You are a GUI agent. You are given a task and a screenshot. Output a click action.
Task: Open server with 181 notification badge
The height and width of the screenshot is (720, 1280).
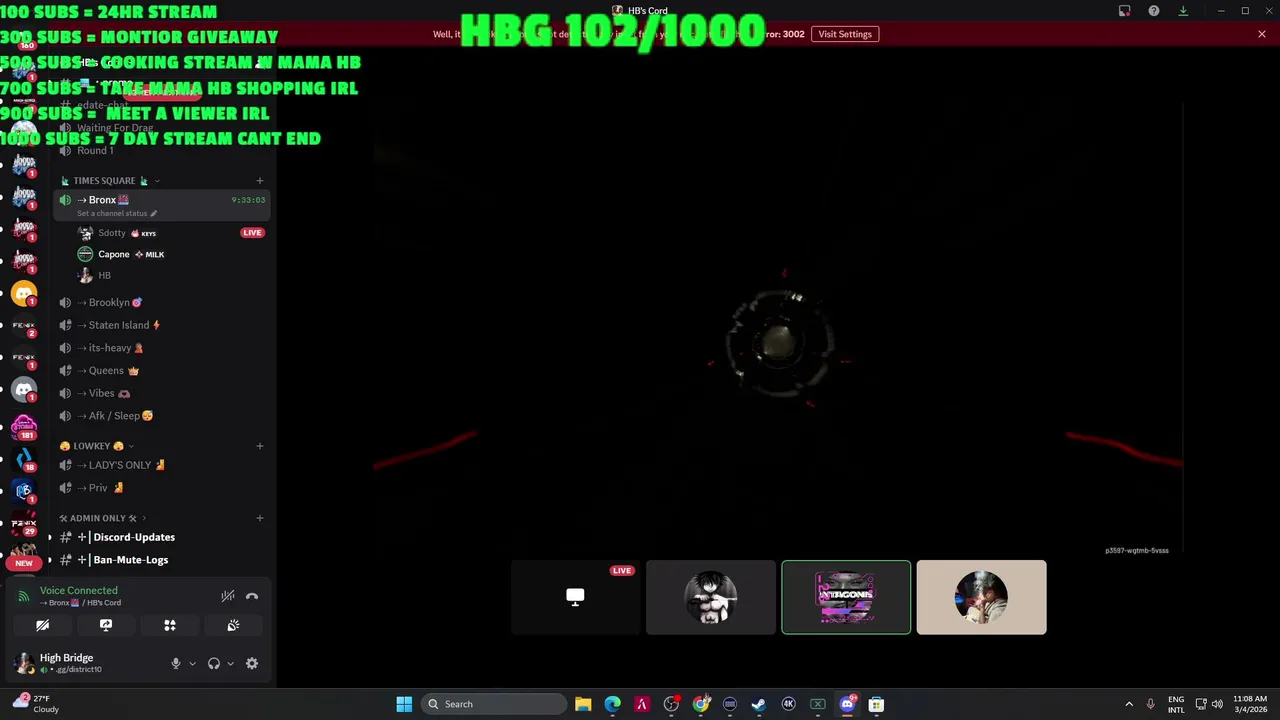click(x=24, y=425)
